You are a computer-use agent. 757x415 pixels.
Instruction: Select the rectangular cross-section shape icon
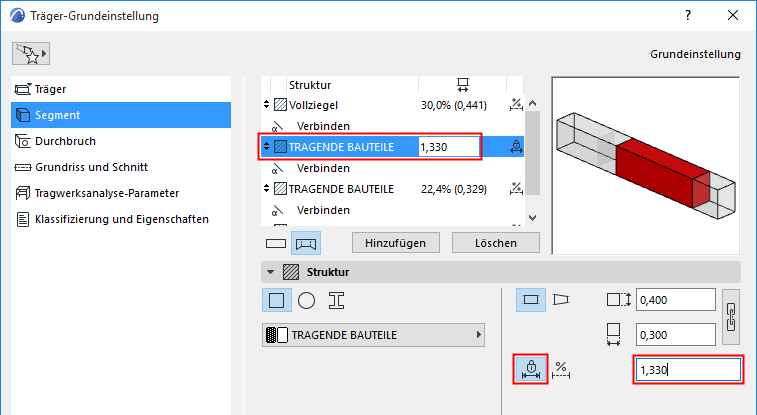click(x=276, y=300)
